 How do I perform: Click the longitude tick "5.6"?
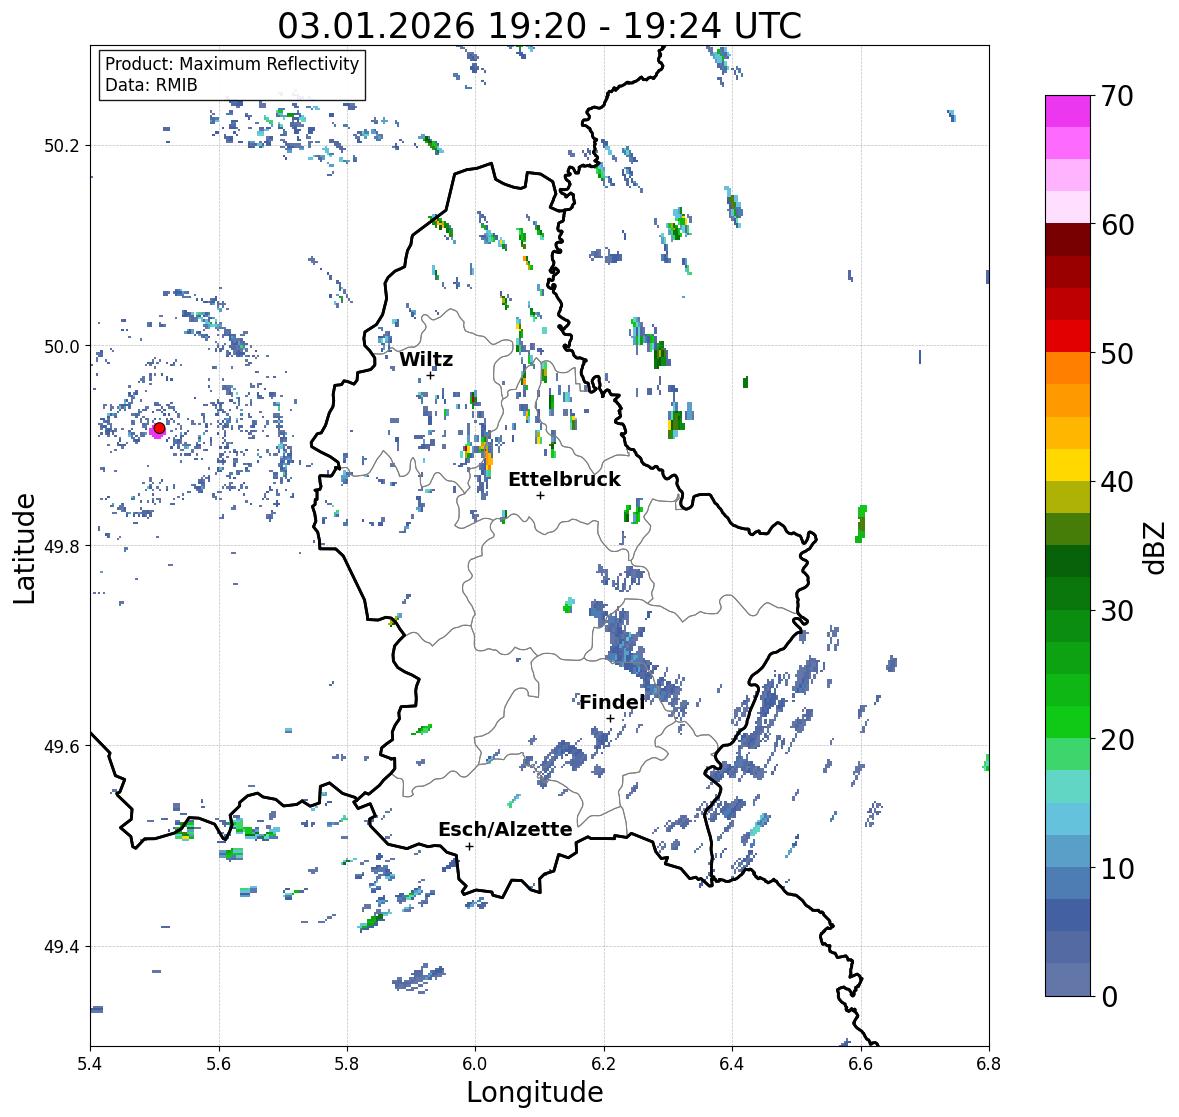coord(219,1063)
